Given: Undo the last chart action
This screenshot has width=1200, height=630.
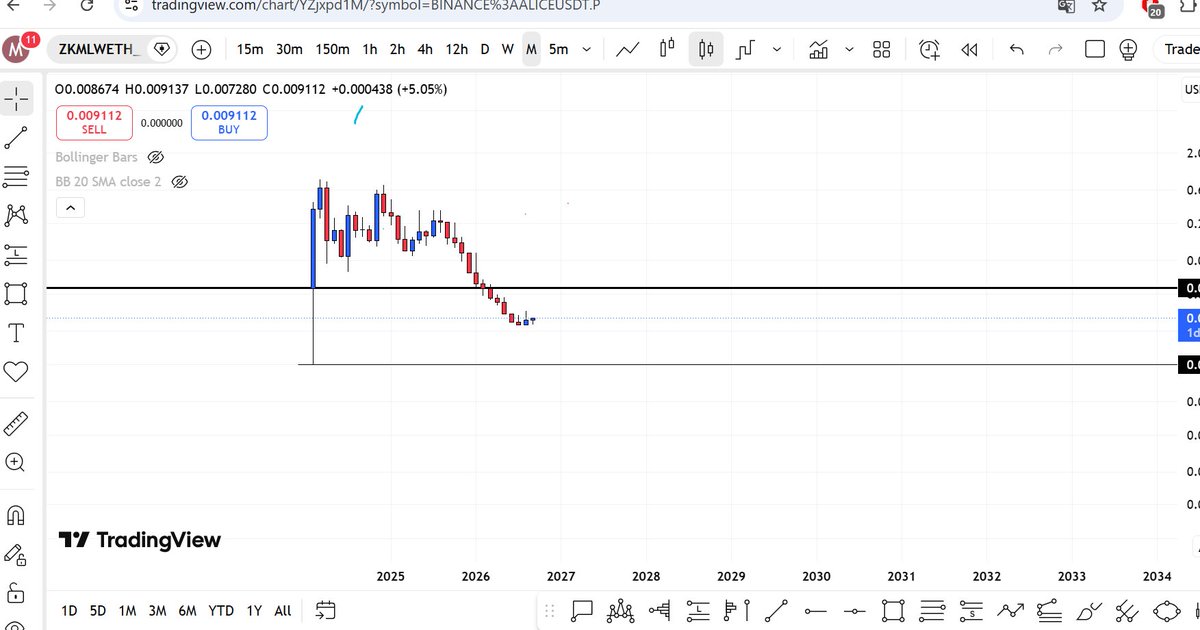Looking at the screenshot, I should (x=1017, y=49).
